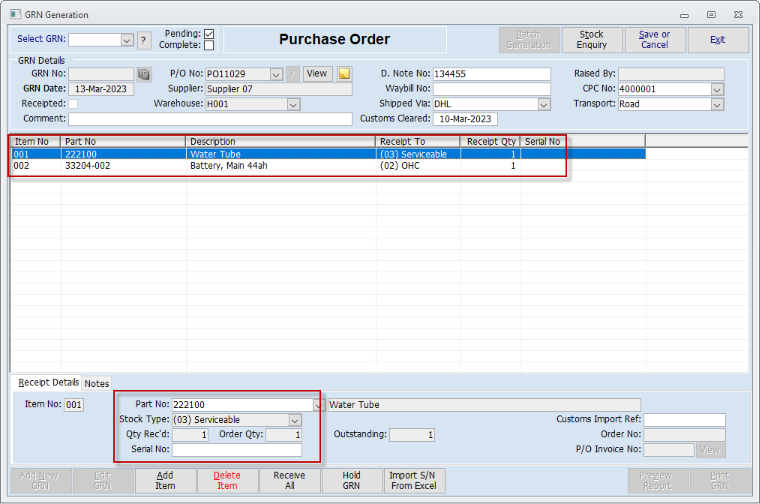Click the GRN No lookup icon
The width and height of the screenshot is (760, 504).
tap(144, 74)
